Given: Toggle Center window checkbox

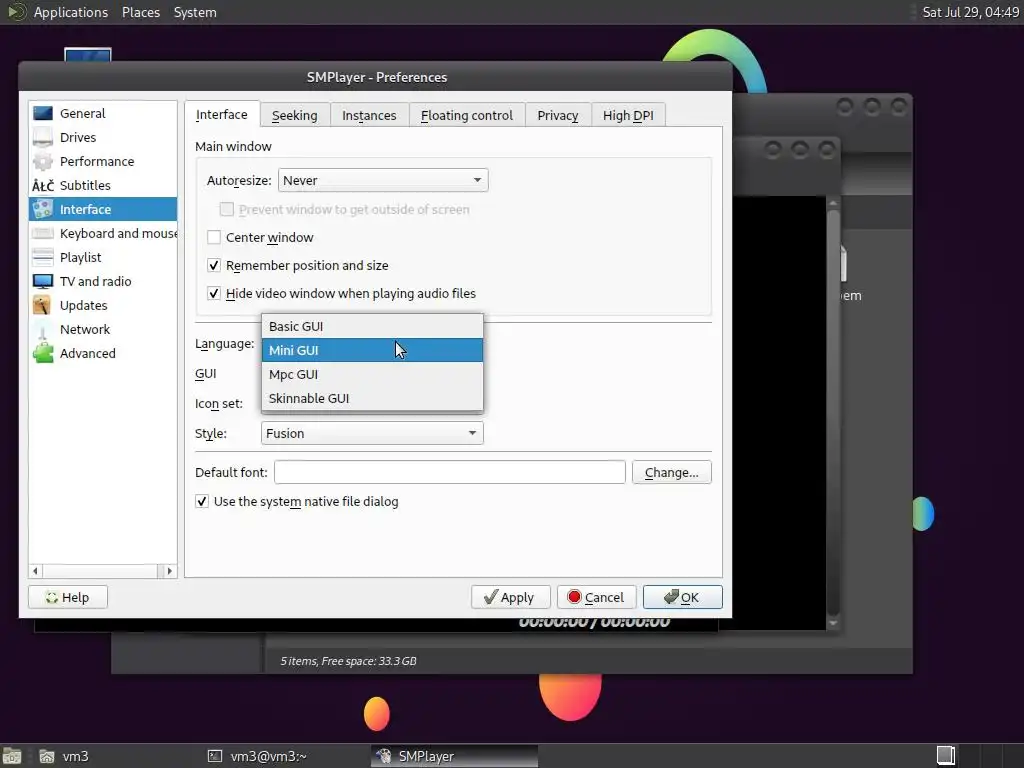Looking at the screenshot, I should click(214, 237).
